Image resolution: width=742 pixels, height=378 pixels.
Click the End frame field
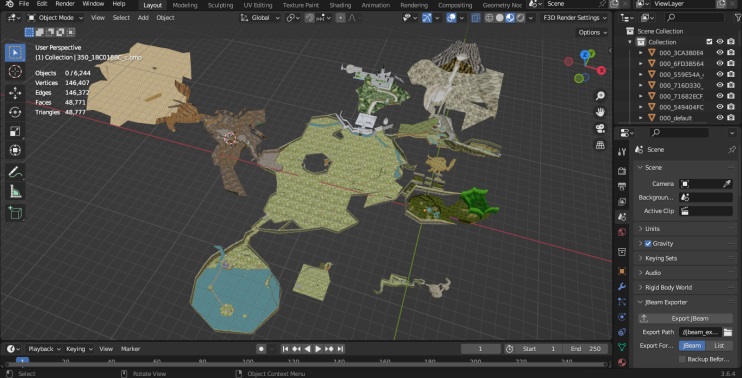pyautogui.click(x=585, y=349)
